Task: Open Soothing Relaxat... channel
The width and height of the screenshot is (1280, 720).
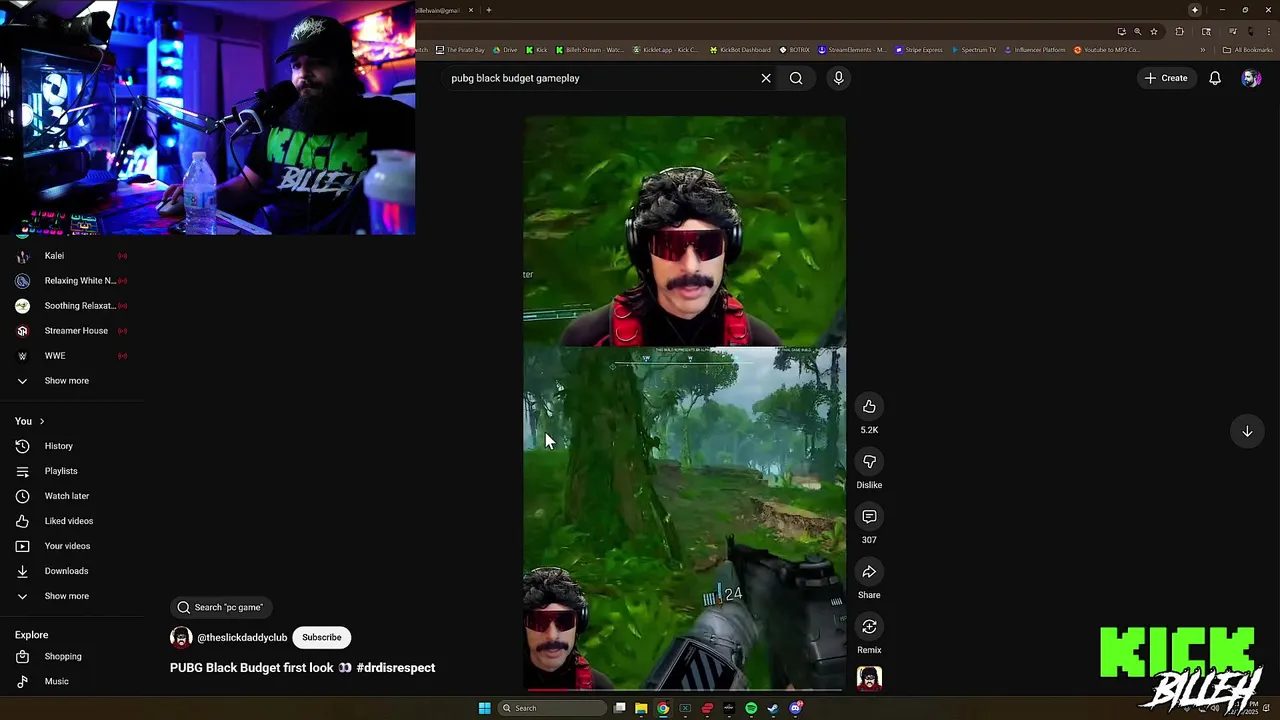Action: (72, 306)
